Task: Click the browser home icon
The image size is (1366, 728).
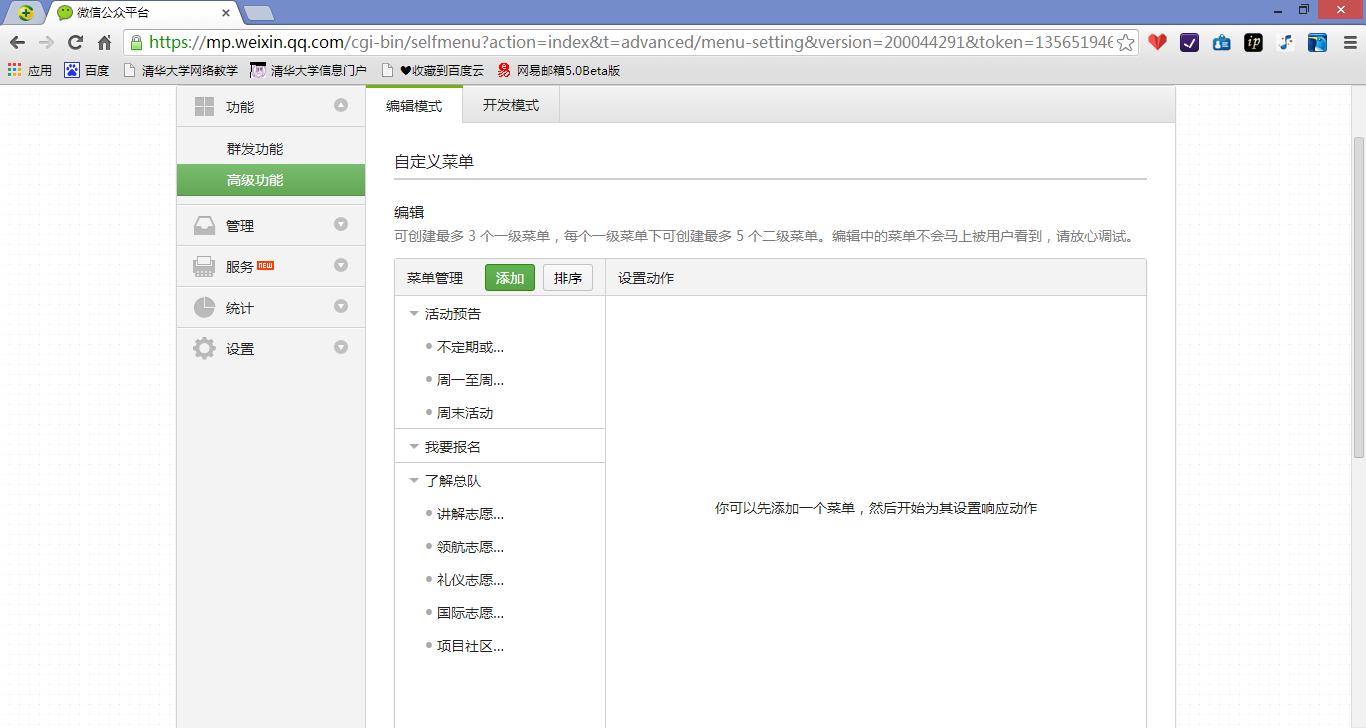Action: click(x=103, y=44)
